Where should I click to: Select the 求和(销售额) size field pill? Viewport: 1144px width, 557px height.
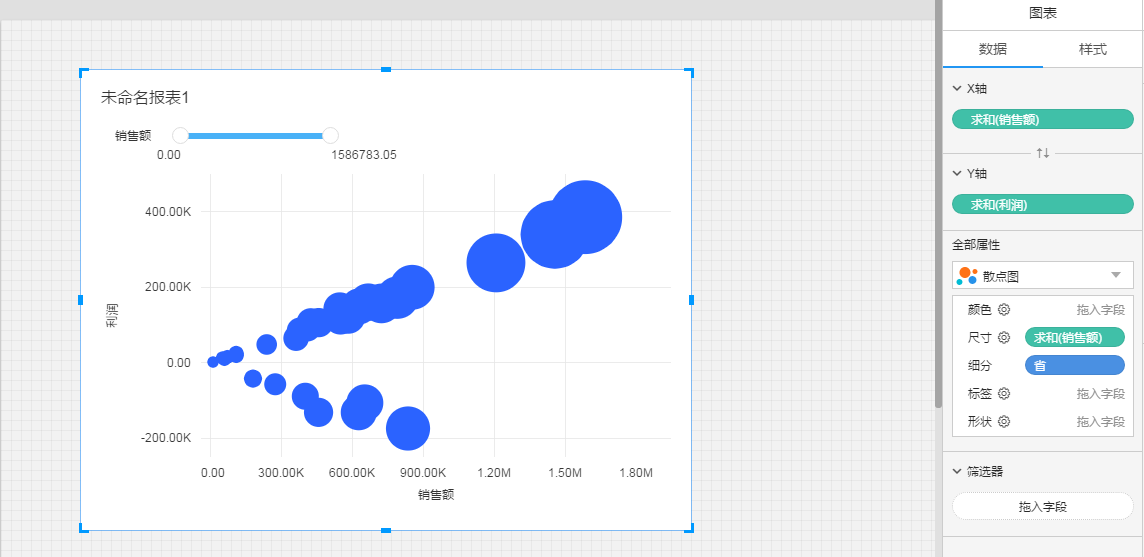point(1075,337)
